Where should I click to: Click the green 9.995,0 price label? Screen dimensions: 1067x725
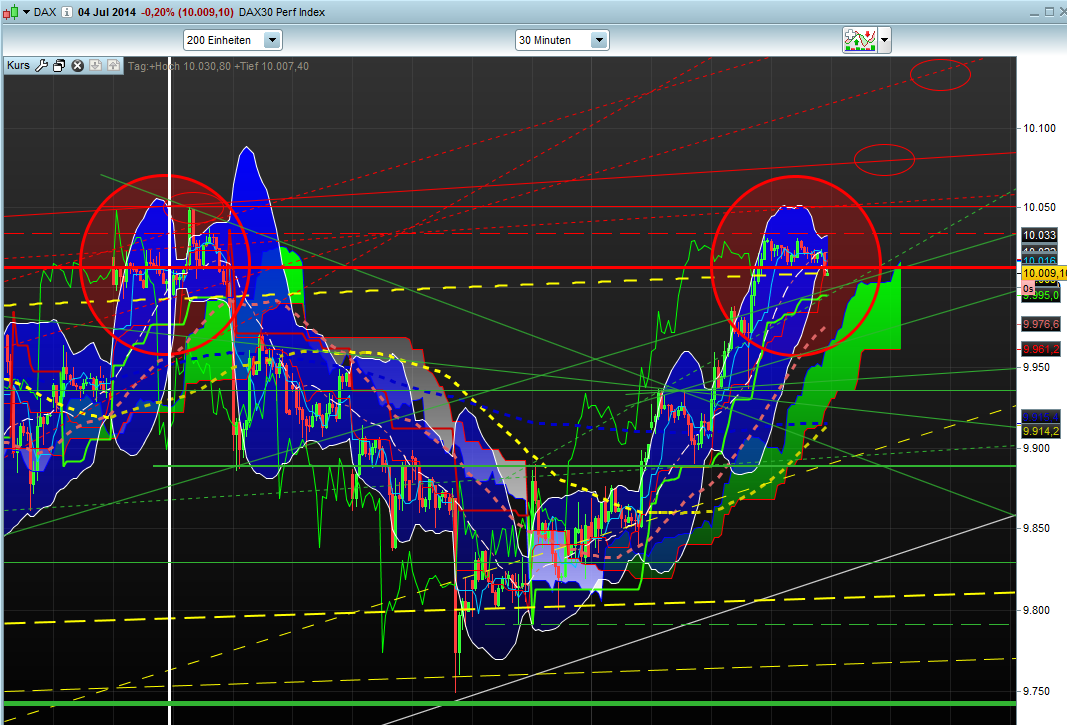(1041, 295)
